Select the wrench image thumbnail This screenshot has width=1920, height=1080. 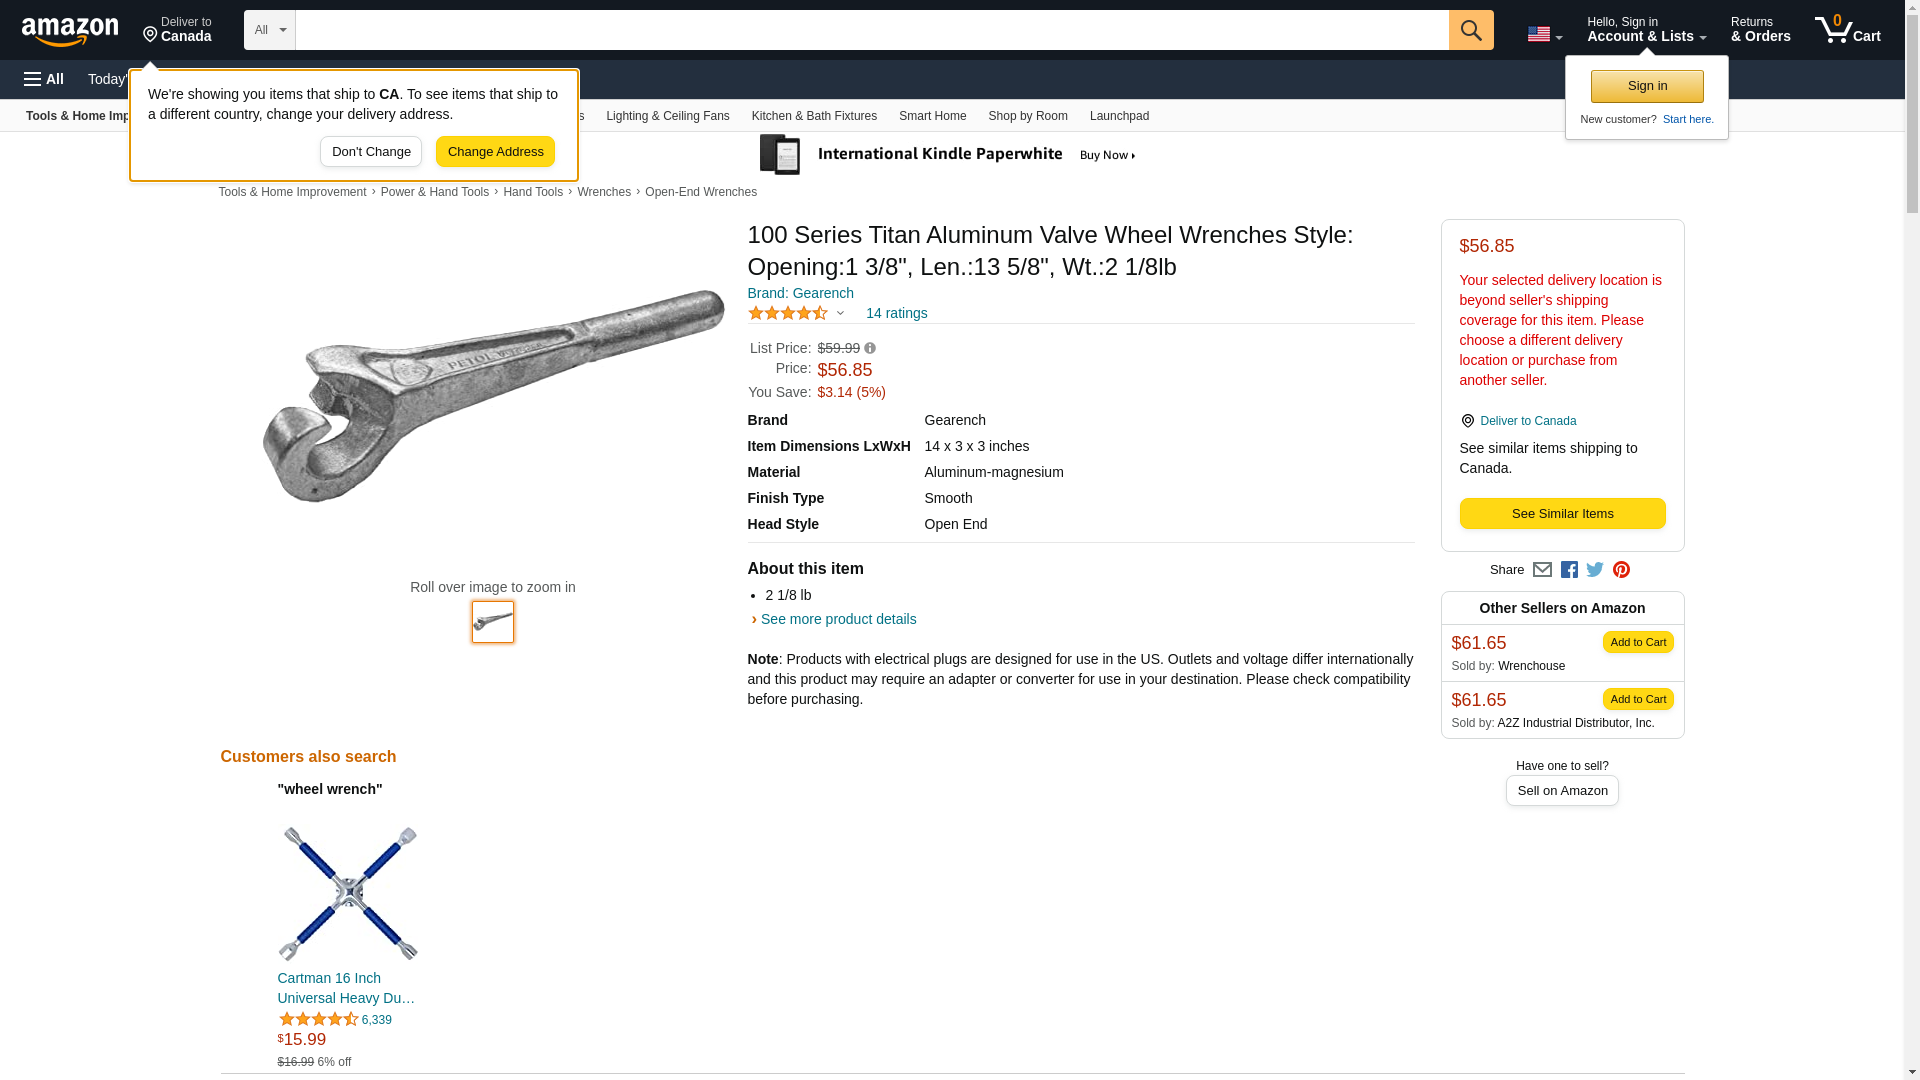tap(493, 622)
